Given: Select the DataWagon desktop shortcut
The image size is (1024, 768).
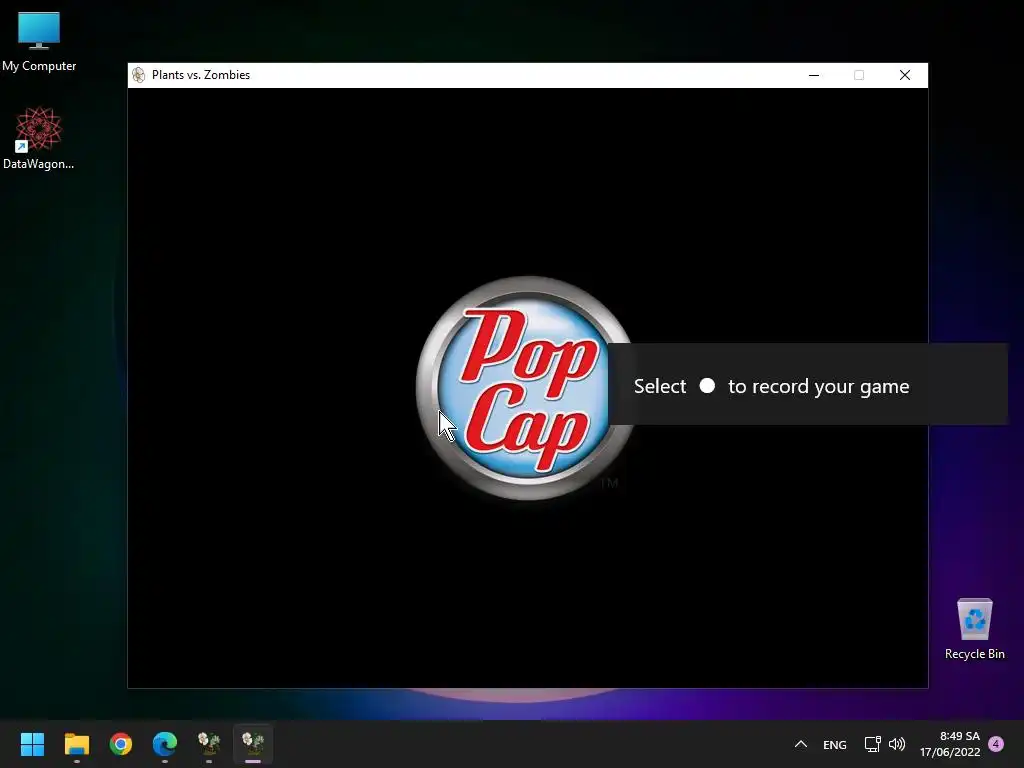Looking at the screenshot, I should [39, 138].
